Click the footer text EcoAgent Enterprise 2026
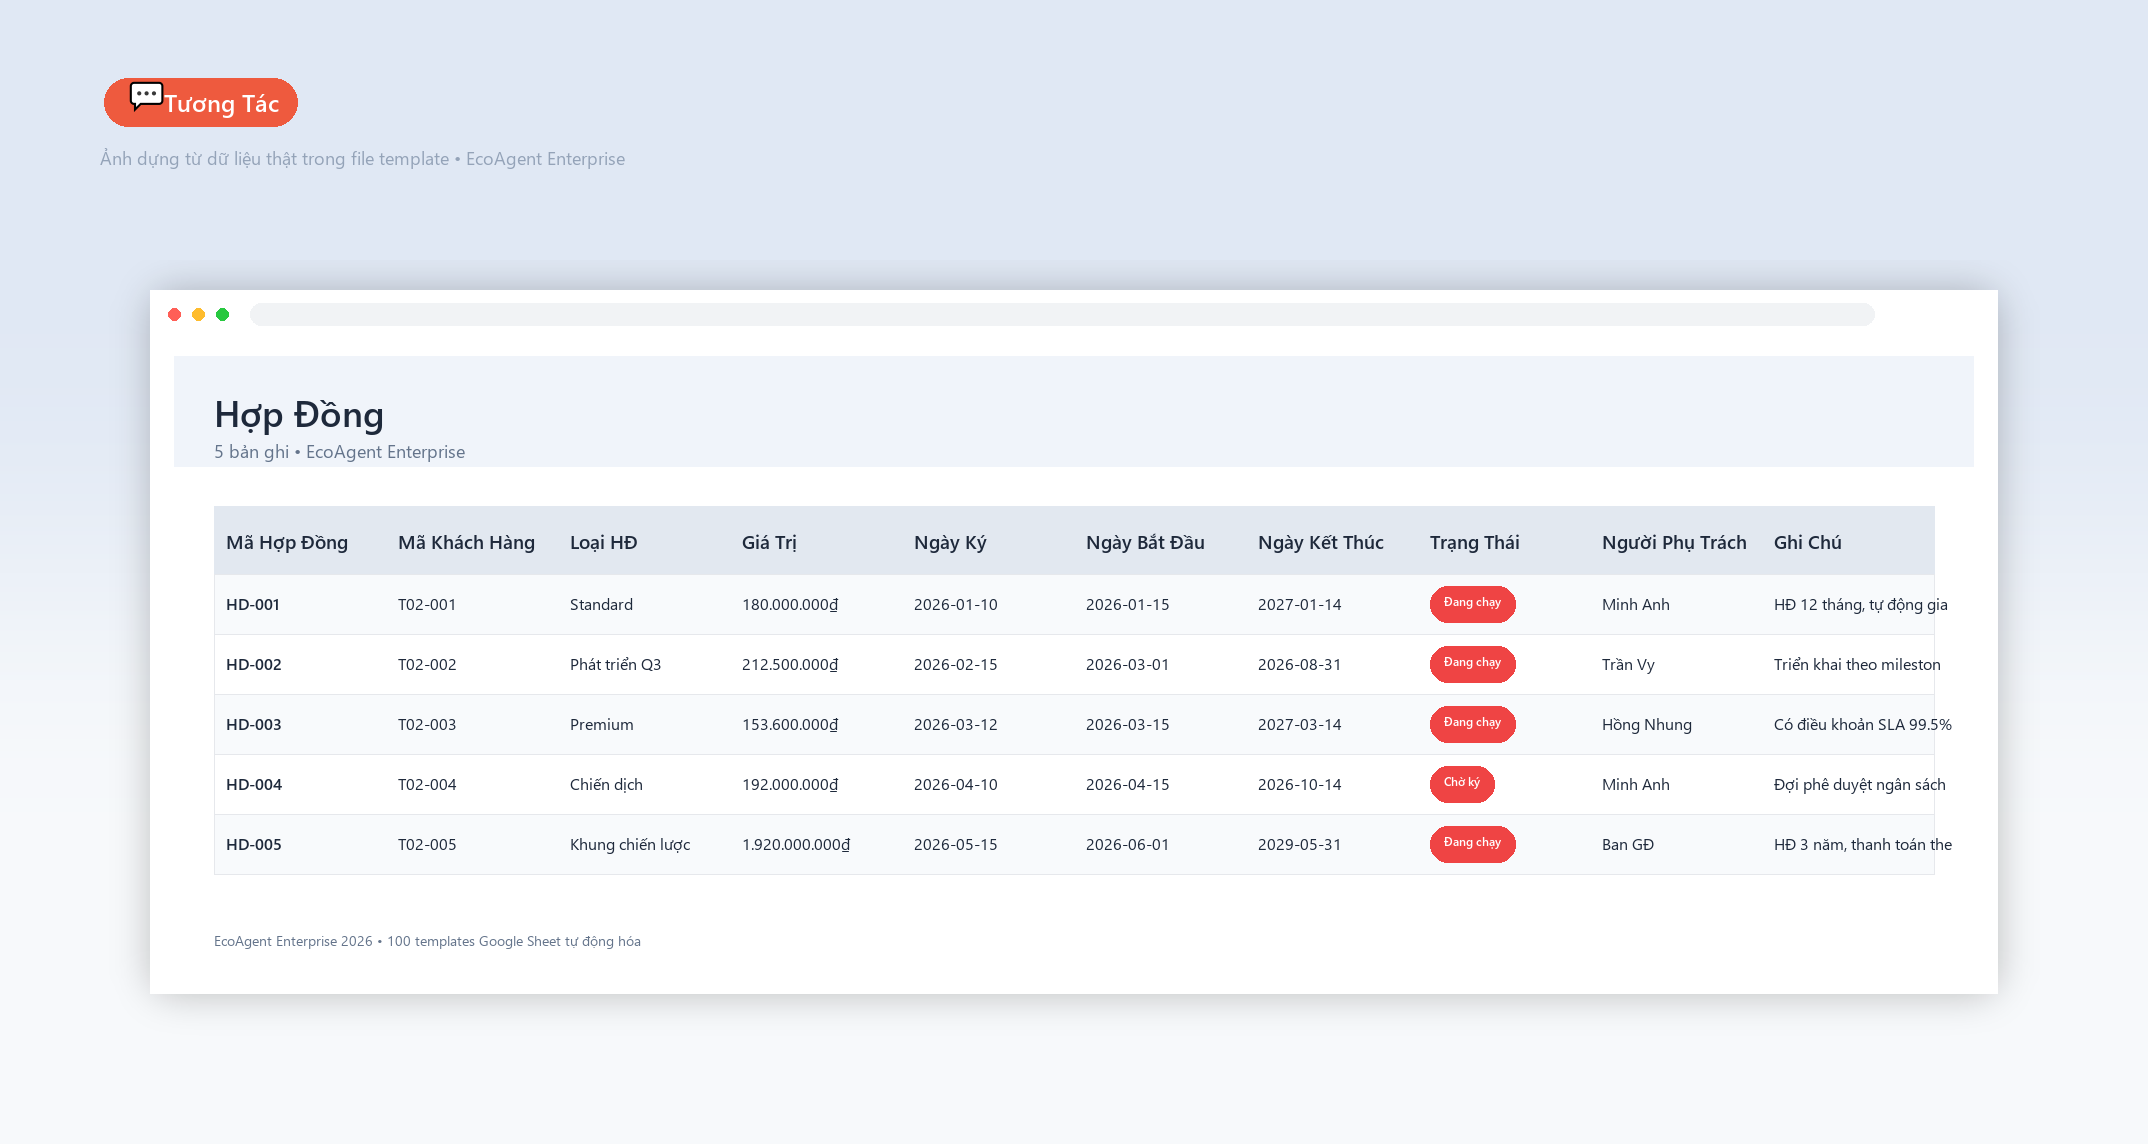Viewport: 2148px width, 1144px height. tap(293, 942)
